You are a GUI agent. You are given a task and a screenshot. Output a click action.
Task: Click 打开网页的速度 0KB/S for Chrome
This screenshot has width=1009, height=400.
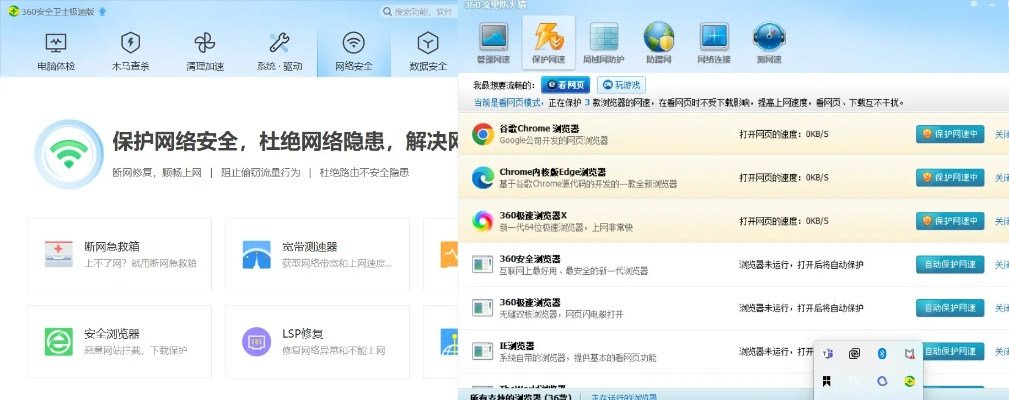pos(784,134)
